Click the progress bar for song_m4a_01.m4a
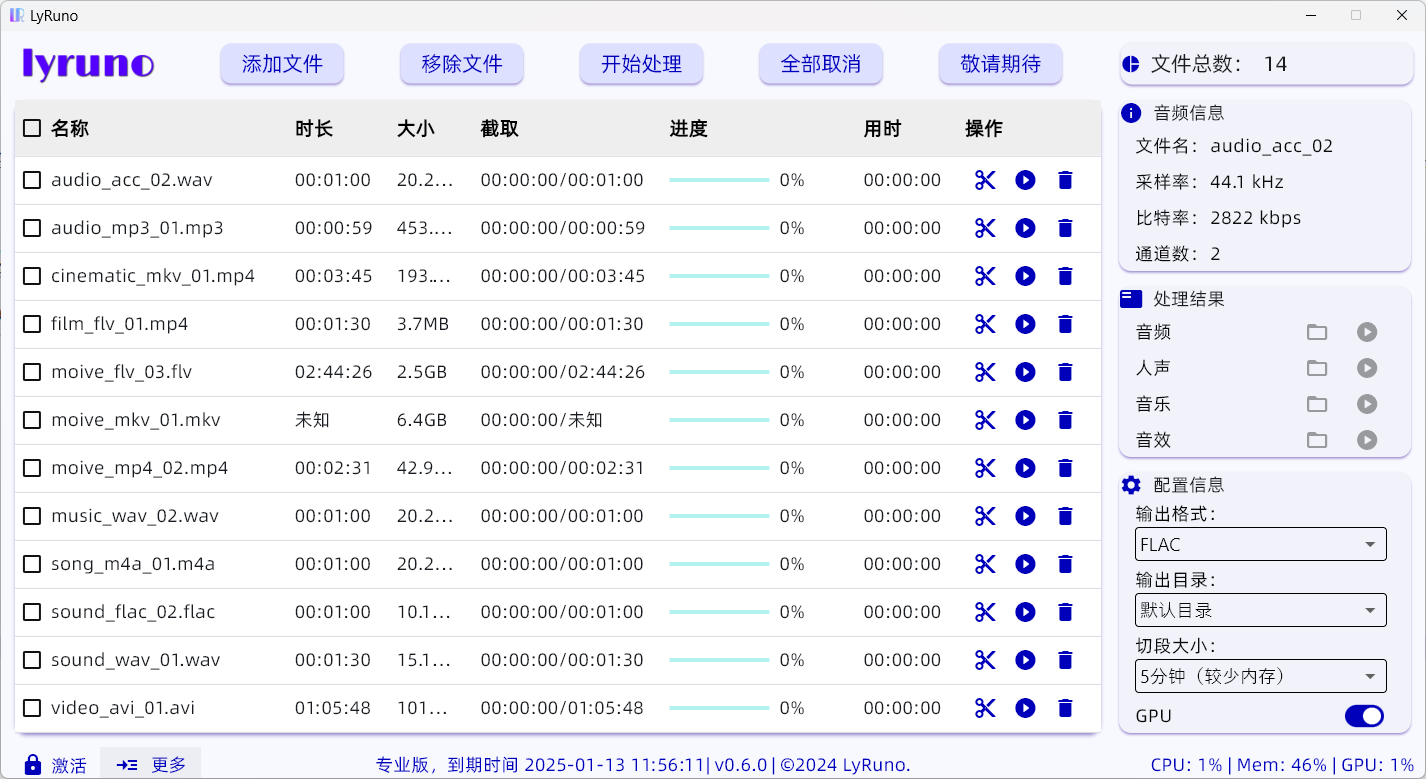This screenshot has width=1426, height=779. [719, 564]
